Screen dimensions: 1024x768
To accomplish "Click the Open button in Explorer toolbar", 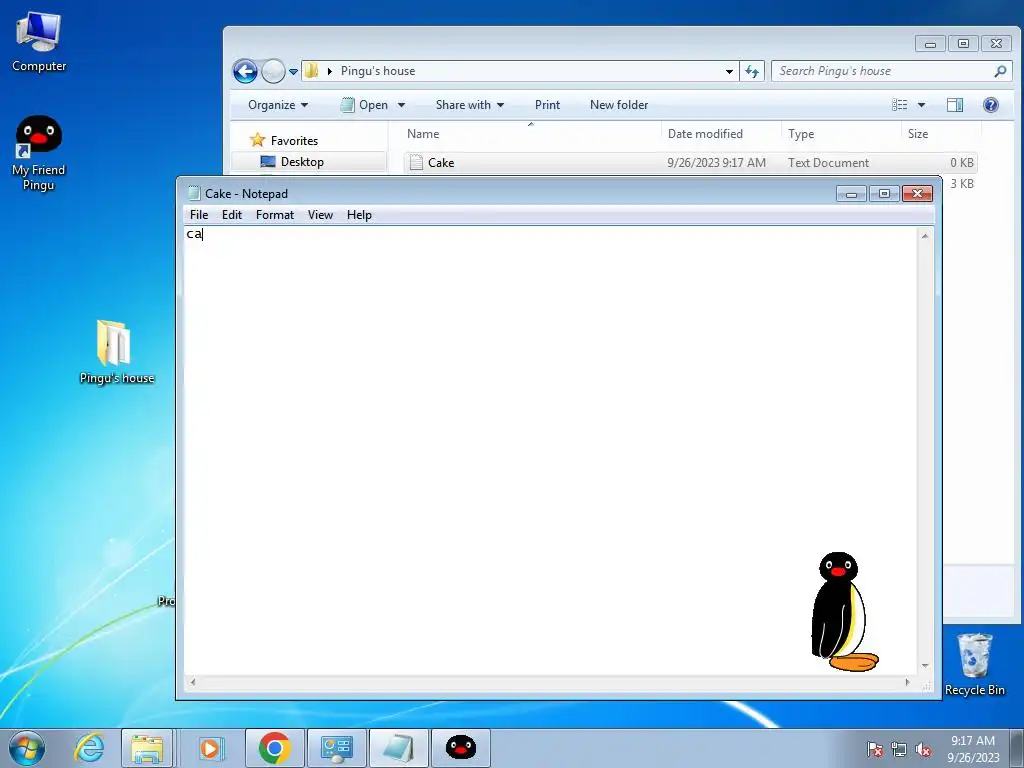I will pyautogui.click(x=365, y=104).
